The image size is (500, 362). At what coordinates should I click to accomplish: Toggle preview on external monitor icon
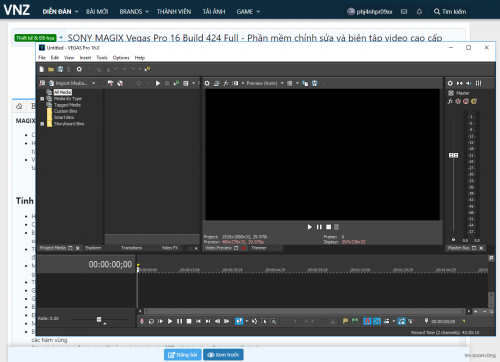[216, 83]
